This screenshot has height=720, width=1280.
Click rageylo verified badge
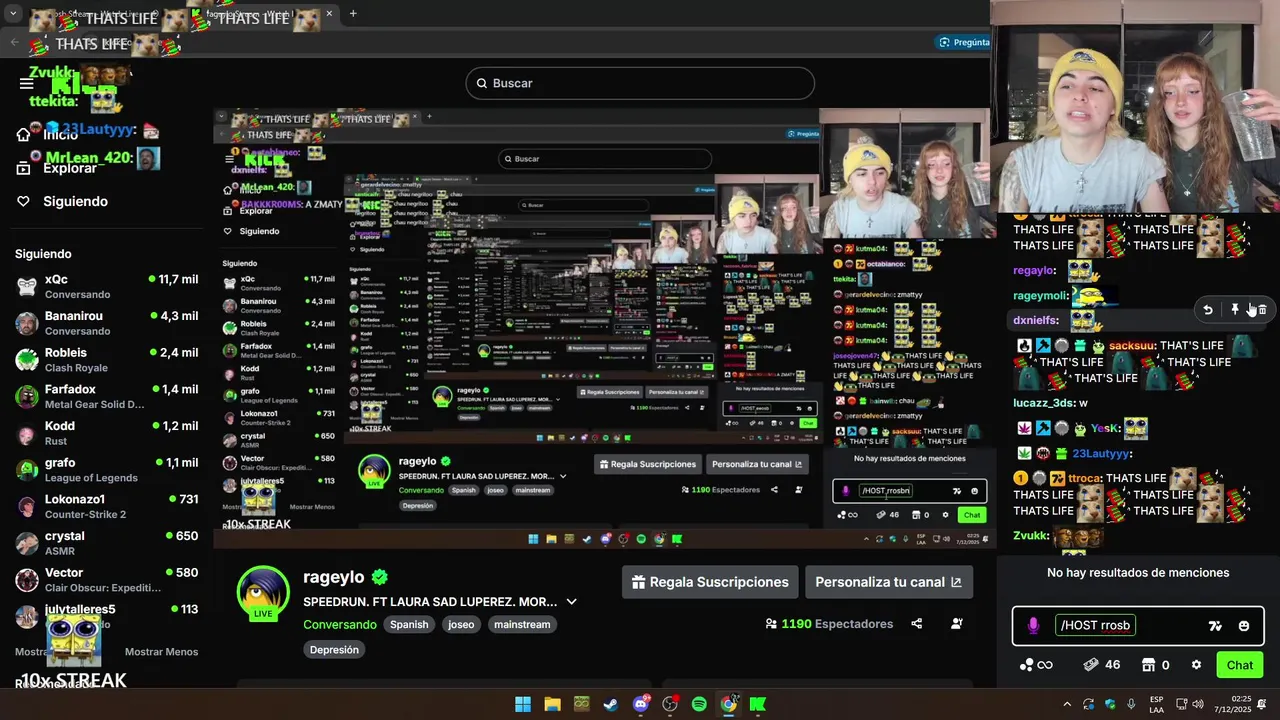(x=380, y=577)
